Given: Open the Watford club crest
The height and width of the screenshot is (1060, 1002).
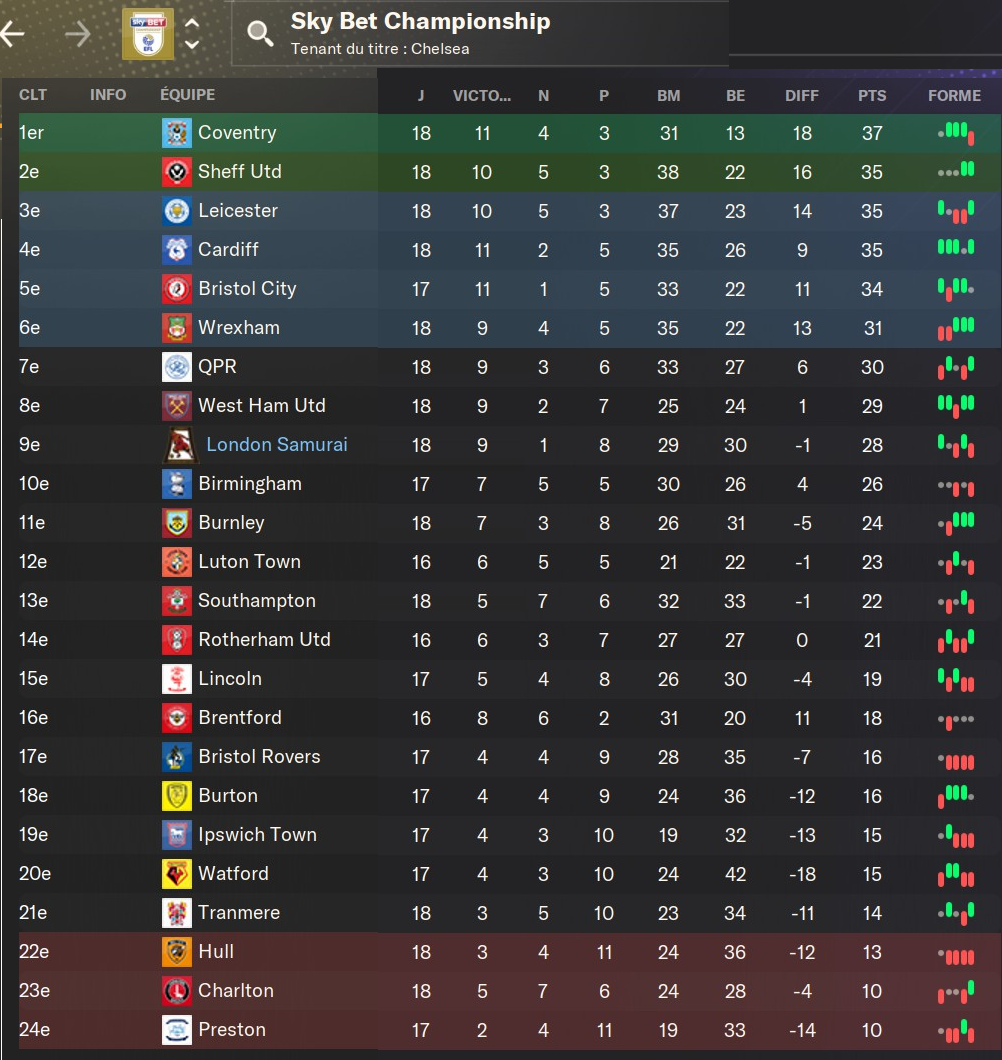Looking at the screenshot, I should tap(177, 874).
